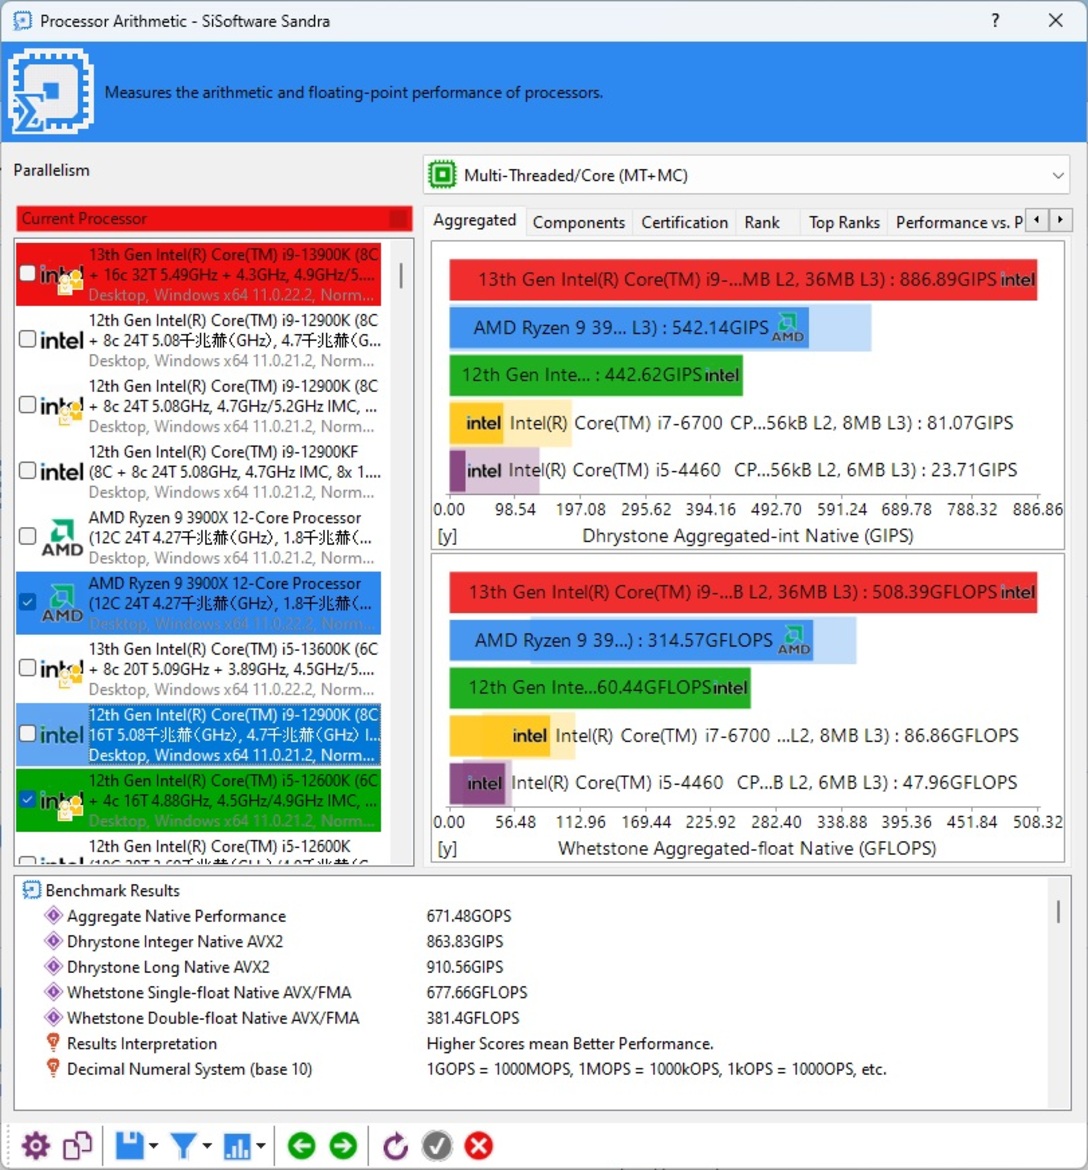Click diamond icon beside Whetstone Double-float Native

tap(53, 1017)
